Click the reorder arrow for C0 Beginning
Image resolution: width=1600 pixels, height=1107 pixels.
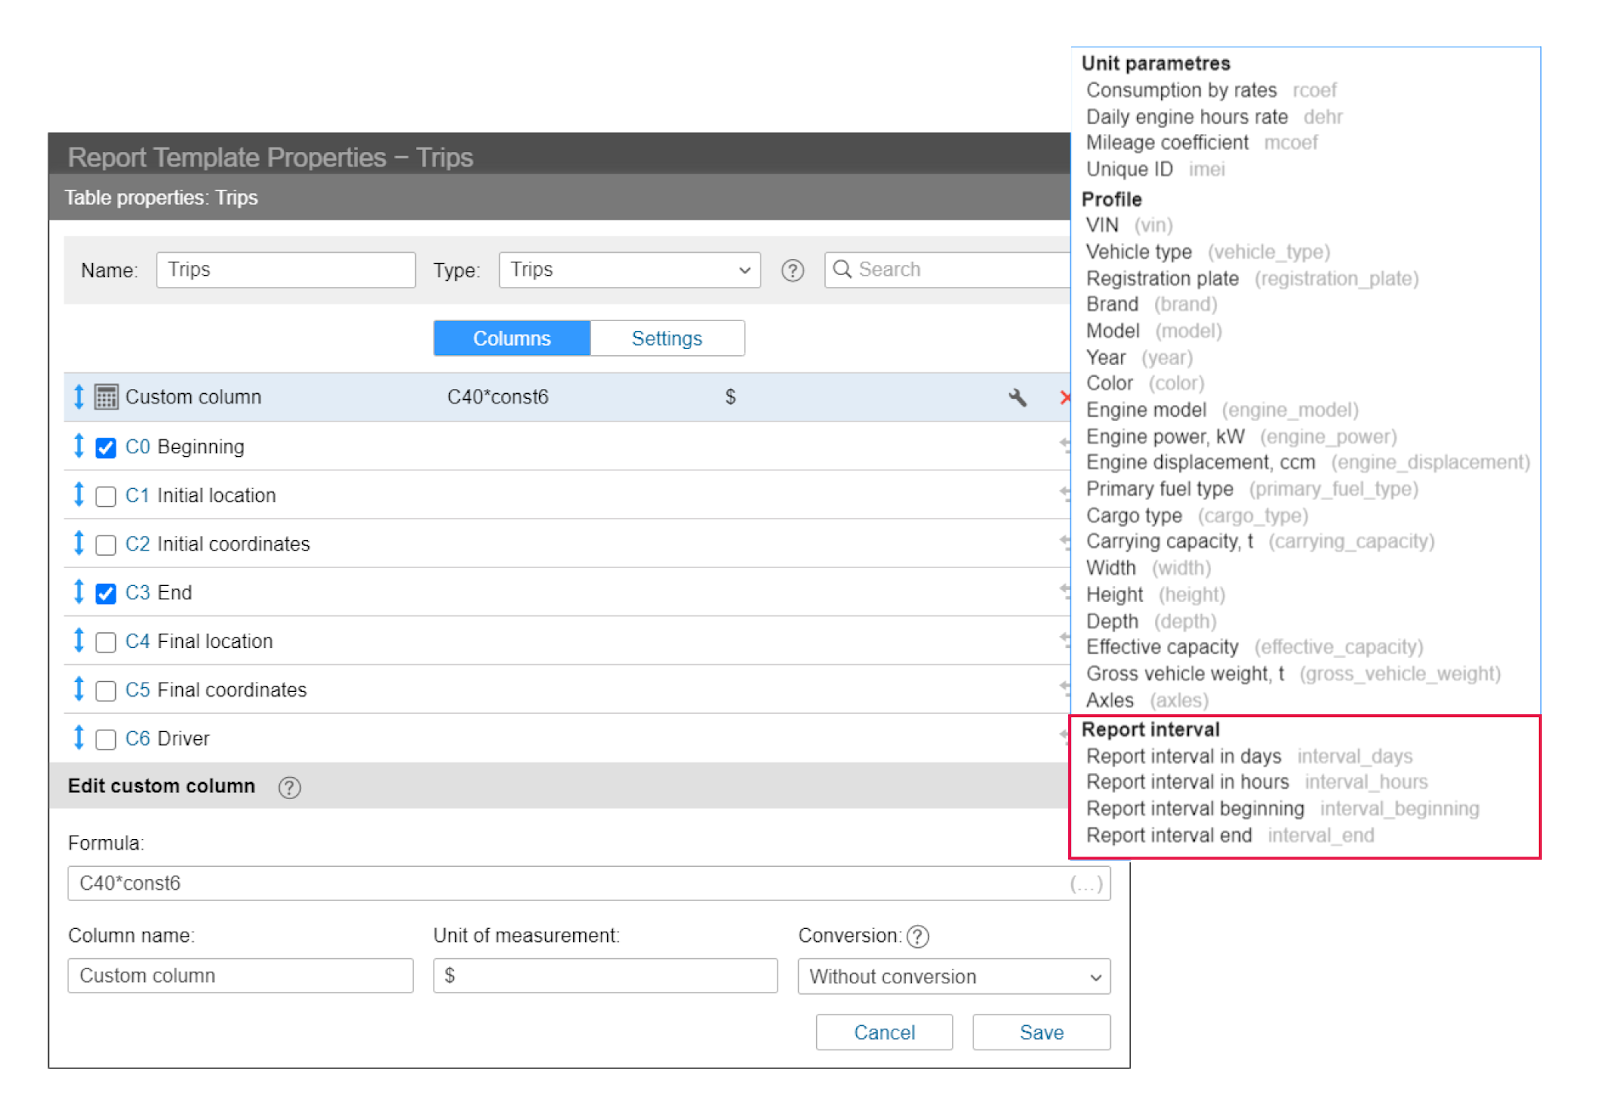[x=79, y=446]
